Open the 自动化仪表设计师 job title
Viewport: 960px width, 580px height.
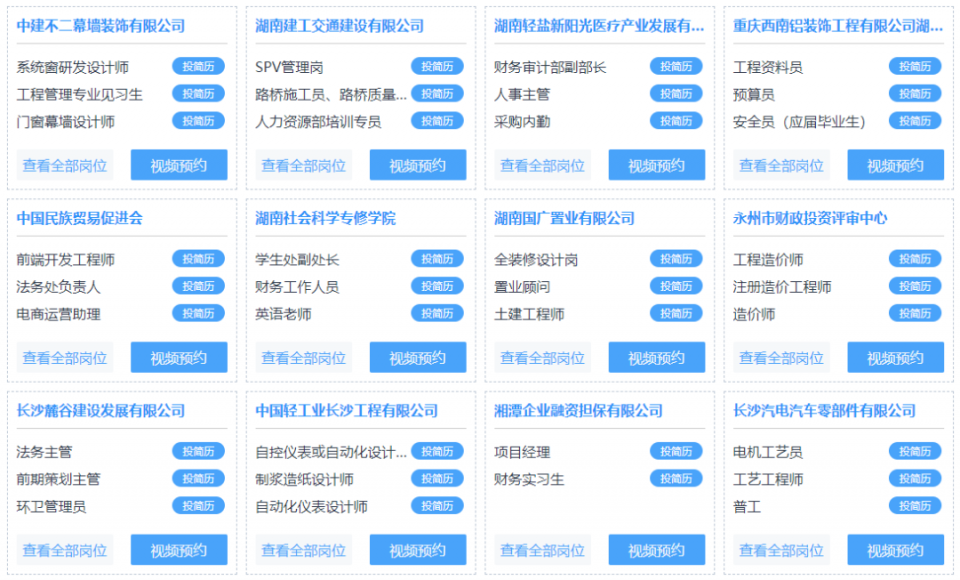(x=311, y=507)
